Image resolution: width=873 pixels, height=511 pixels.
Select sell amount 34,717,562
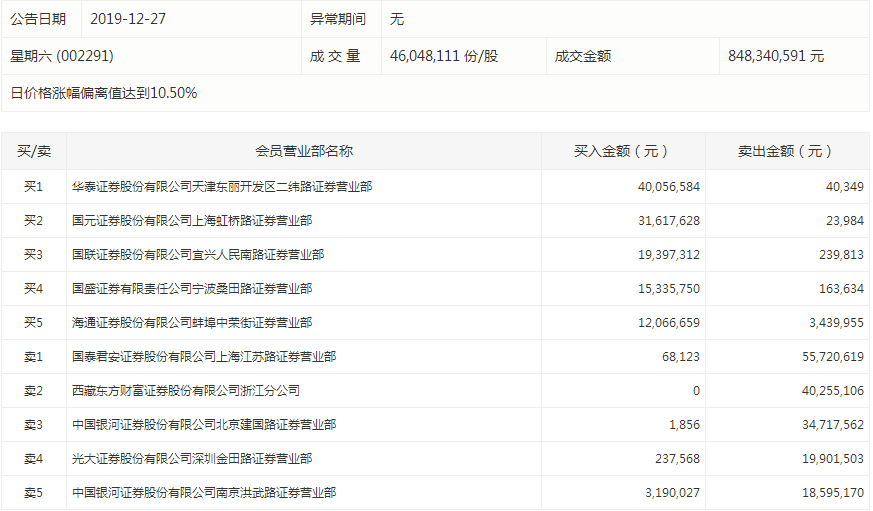833,424
